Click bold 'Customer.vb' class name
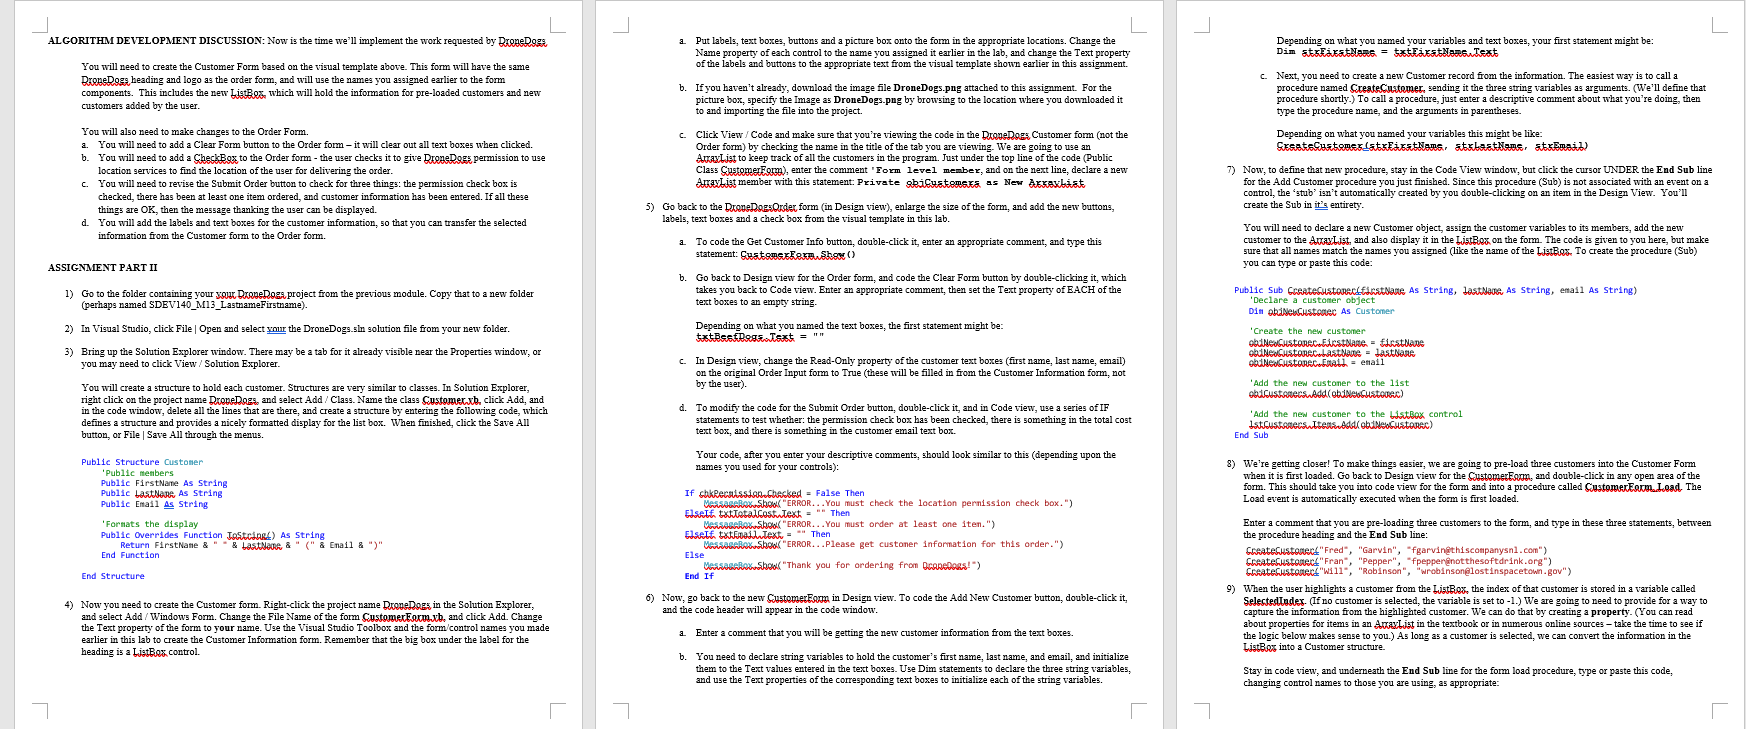 point(451,399)
